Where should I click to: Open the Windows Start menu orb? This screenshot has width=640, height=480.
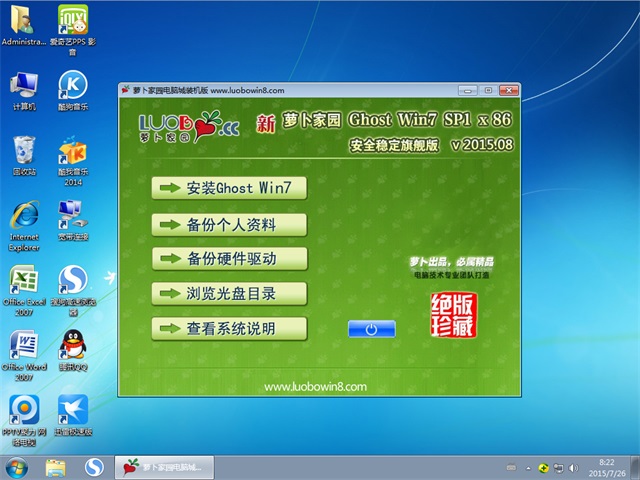[x=16, y=468]
